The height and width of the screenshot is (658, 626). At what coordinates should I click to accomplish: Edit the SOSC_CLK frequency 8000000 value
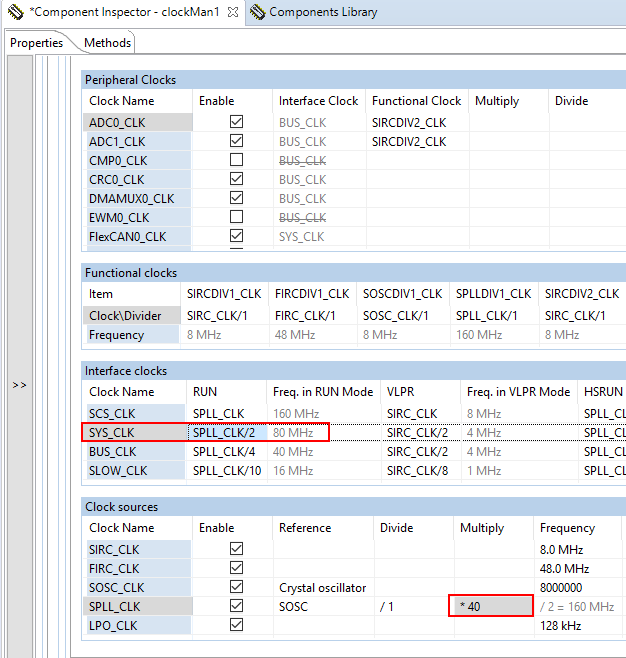(x=578, y=588)
